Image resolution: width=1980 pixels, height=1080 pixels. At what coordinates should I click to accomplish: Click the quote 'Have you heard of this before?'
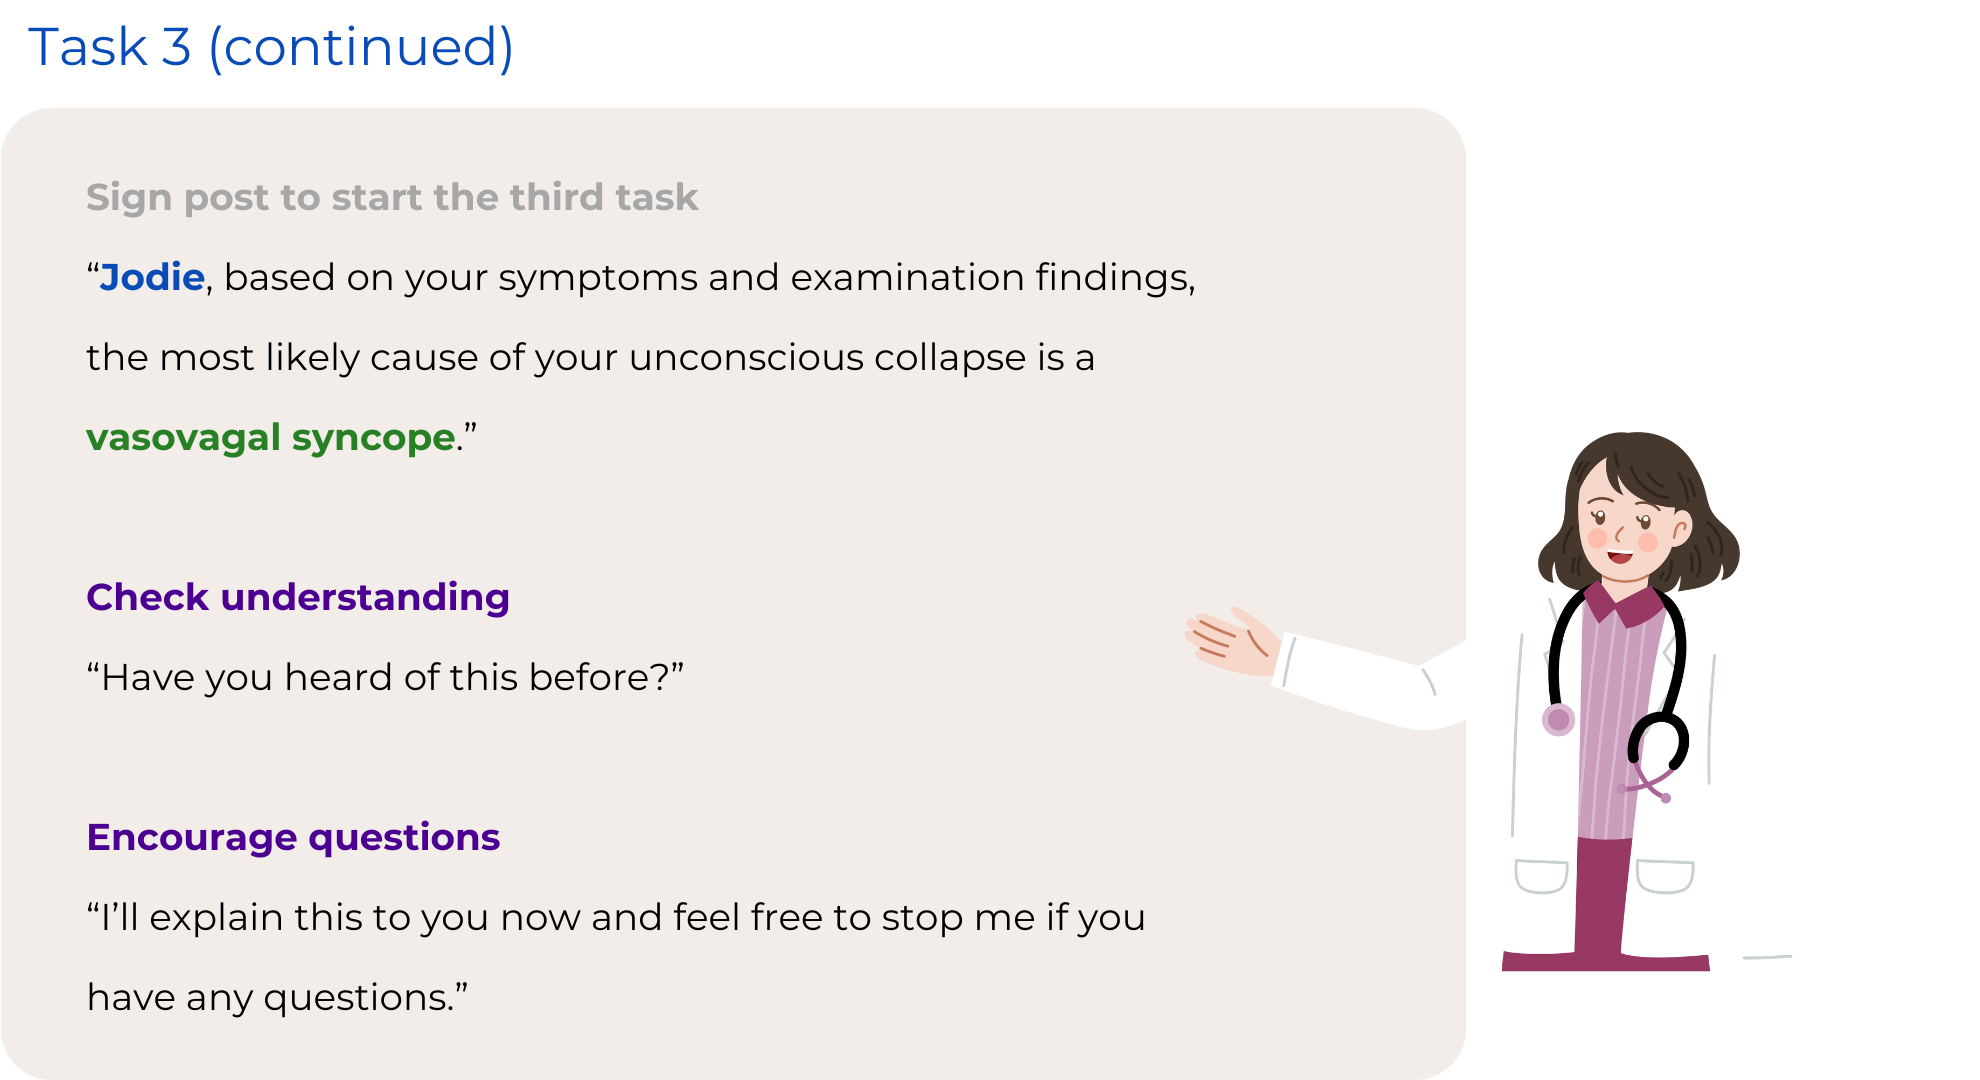coord(385,677)
